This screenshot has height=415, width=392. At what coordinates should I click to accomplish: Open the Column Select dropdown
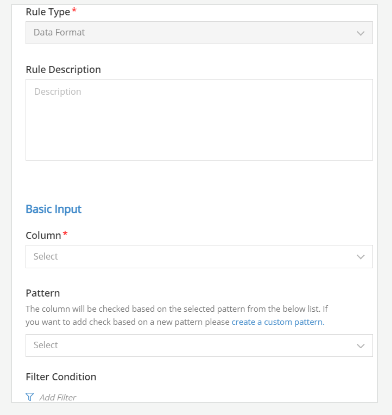pyautogui.click(x=199, y=257)
